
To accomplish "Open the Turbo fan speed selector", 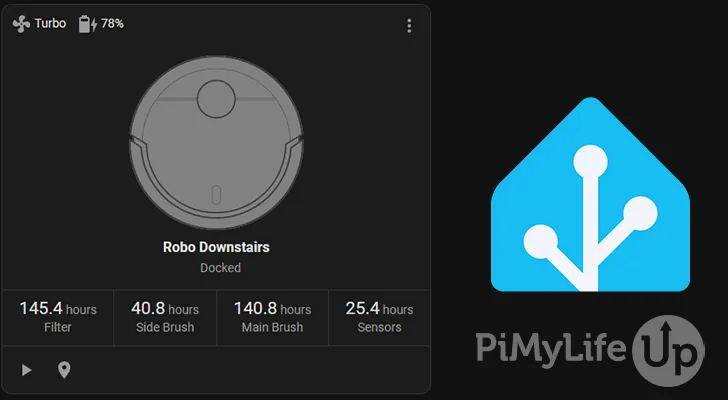I will [x=50, y=23].
